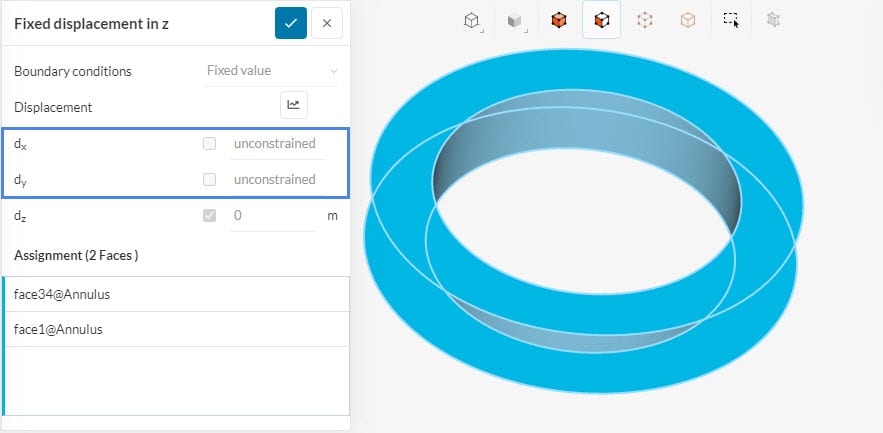
Task: Open the wireframe cube view options
Action: (471, 20)
